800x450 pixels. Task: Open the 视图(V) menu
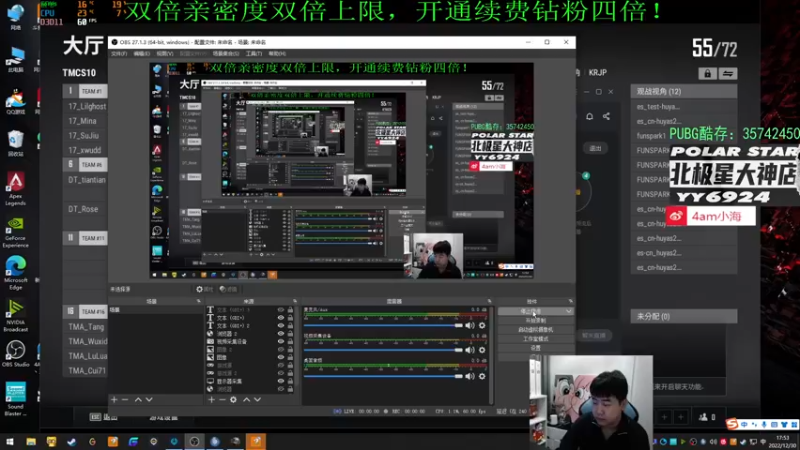click(x=165, y=54)
